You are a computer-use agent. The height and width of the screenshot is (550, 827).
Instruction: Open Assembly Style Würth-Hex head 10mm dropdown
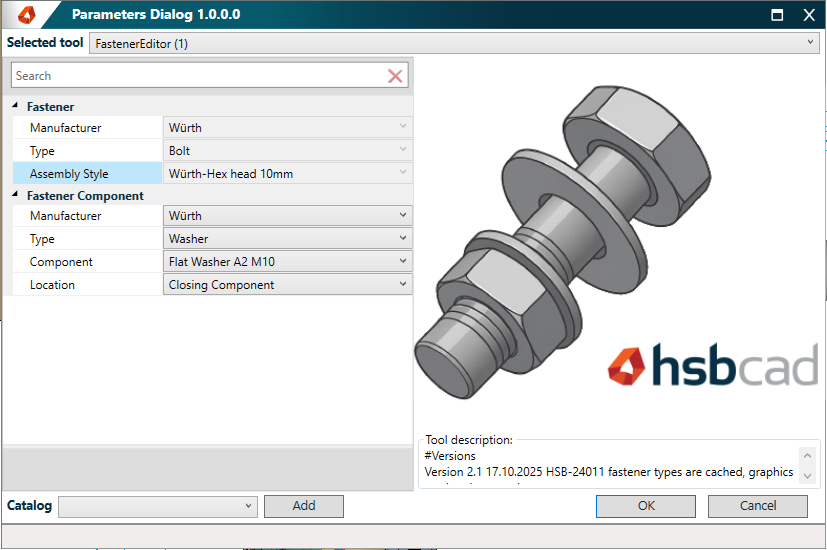tap(287, 173)
